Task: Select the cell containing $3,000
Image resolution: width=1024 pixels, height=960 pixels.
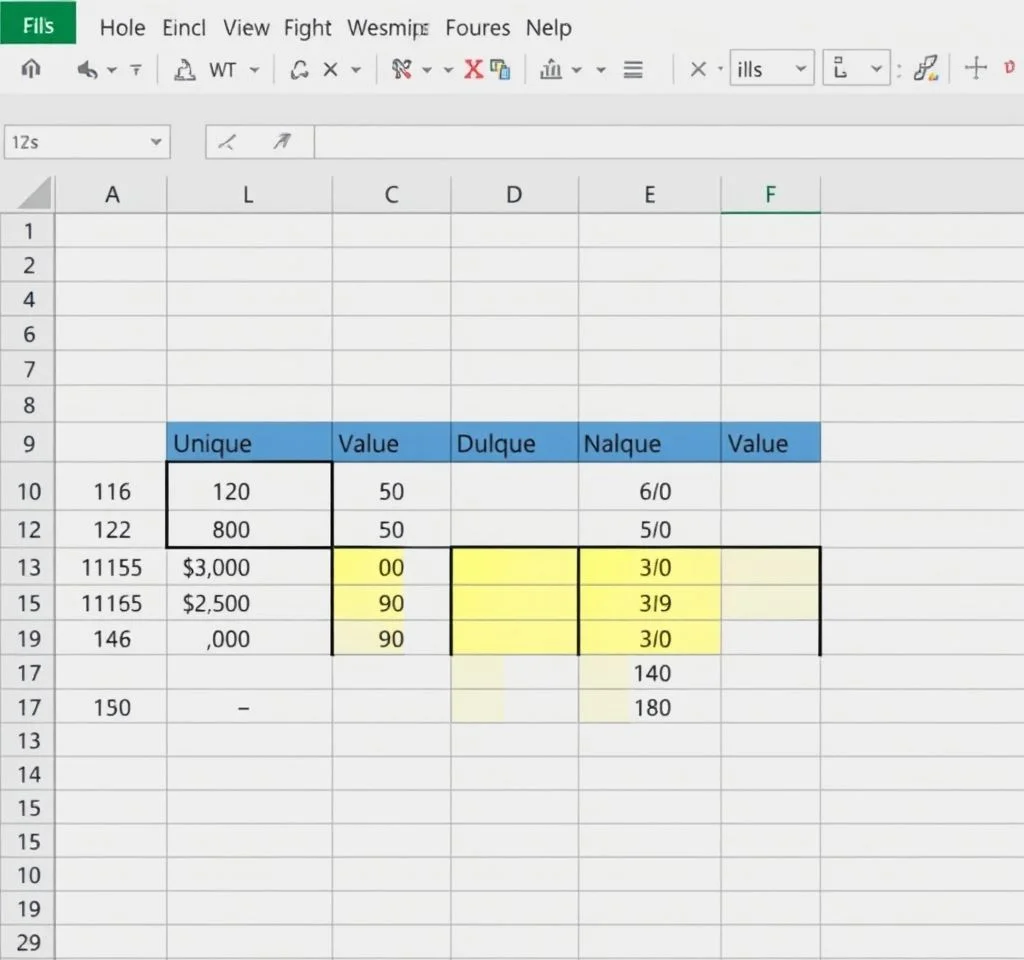Action: [248, 568]
